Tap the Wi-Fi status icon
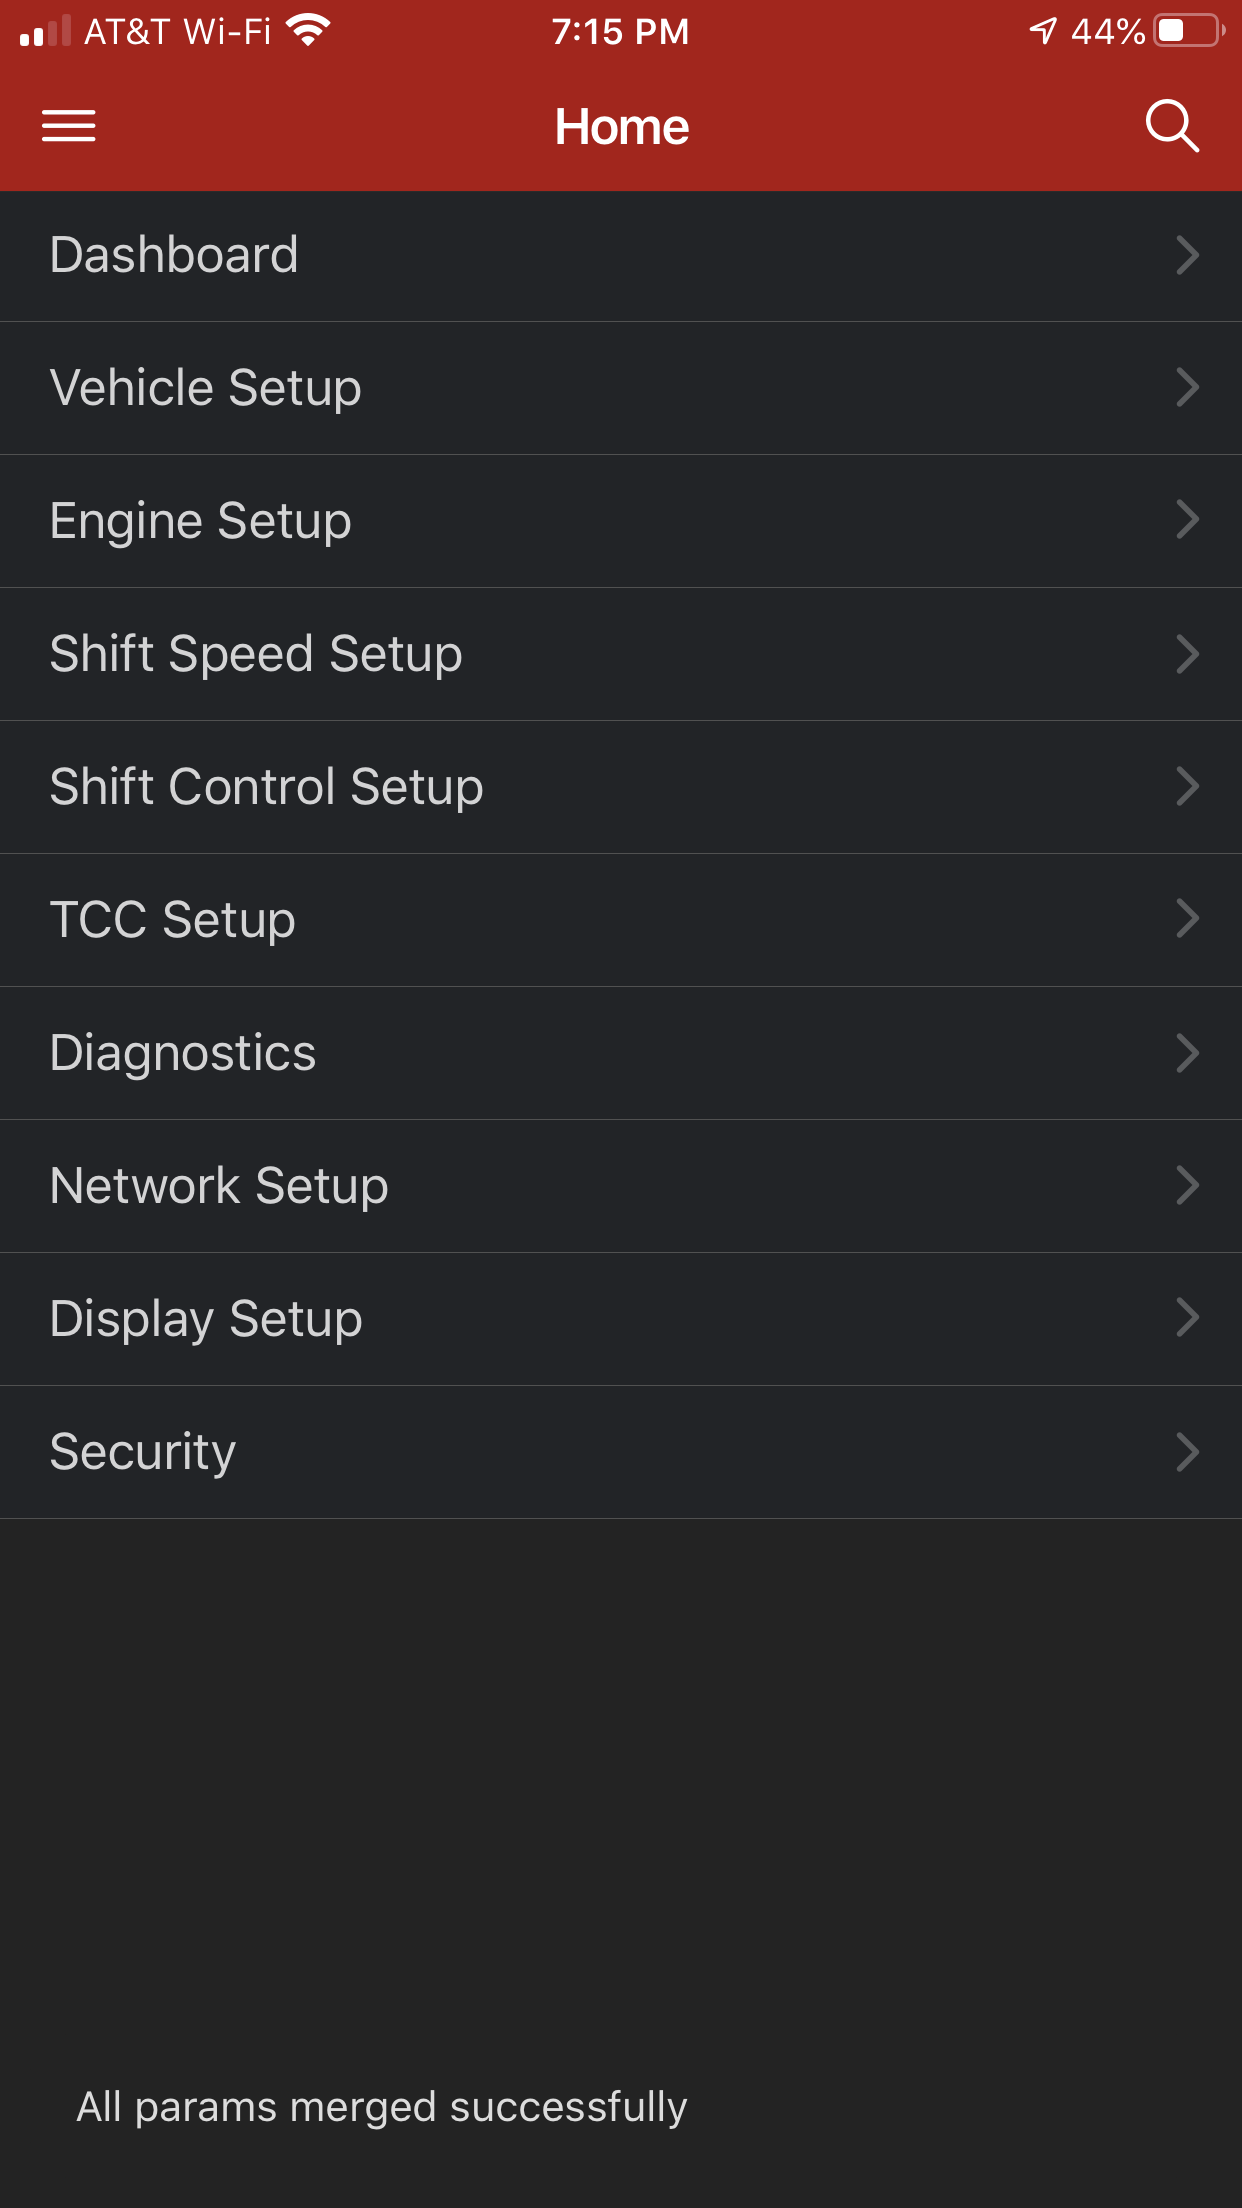Image resolution: width=1242 pixels, height=2208 pixels. click(308, 31)
